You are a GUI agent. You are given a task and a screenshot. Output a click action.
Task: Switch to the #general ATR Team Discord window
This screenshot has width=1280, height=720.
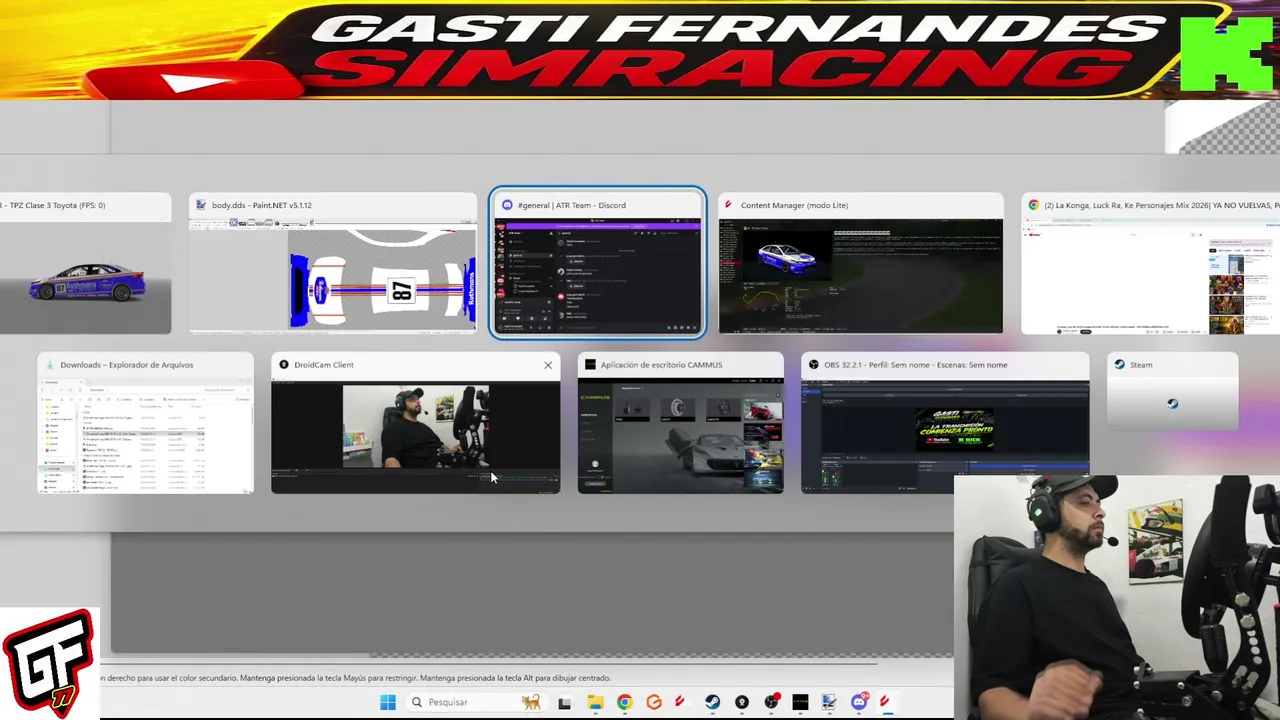[598, 264]
